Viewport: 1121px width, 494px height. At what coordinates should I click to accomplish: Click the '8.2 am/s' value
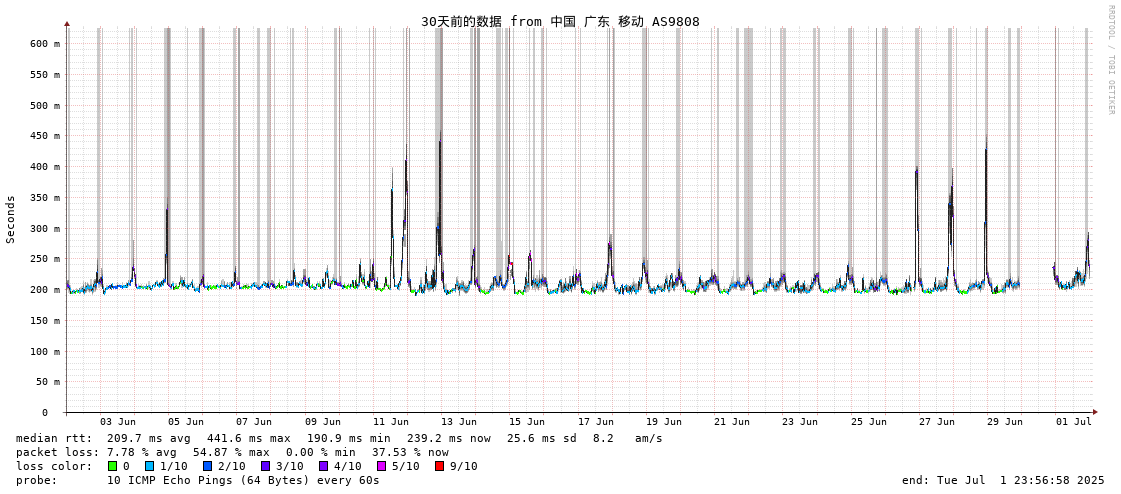pos(627,438)
